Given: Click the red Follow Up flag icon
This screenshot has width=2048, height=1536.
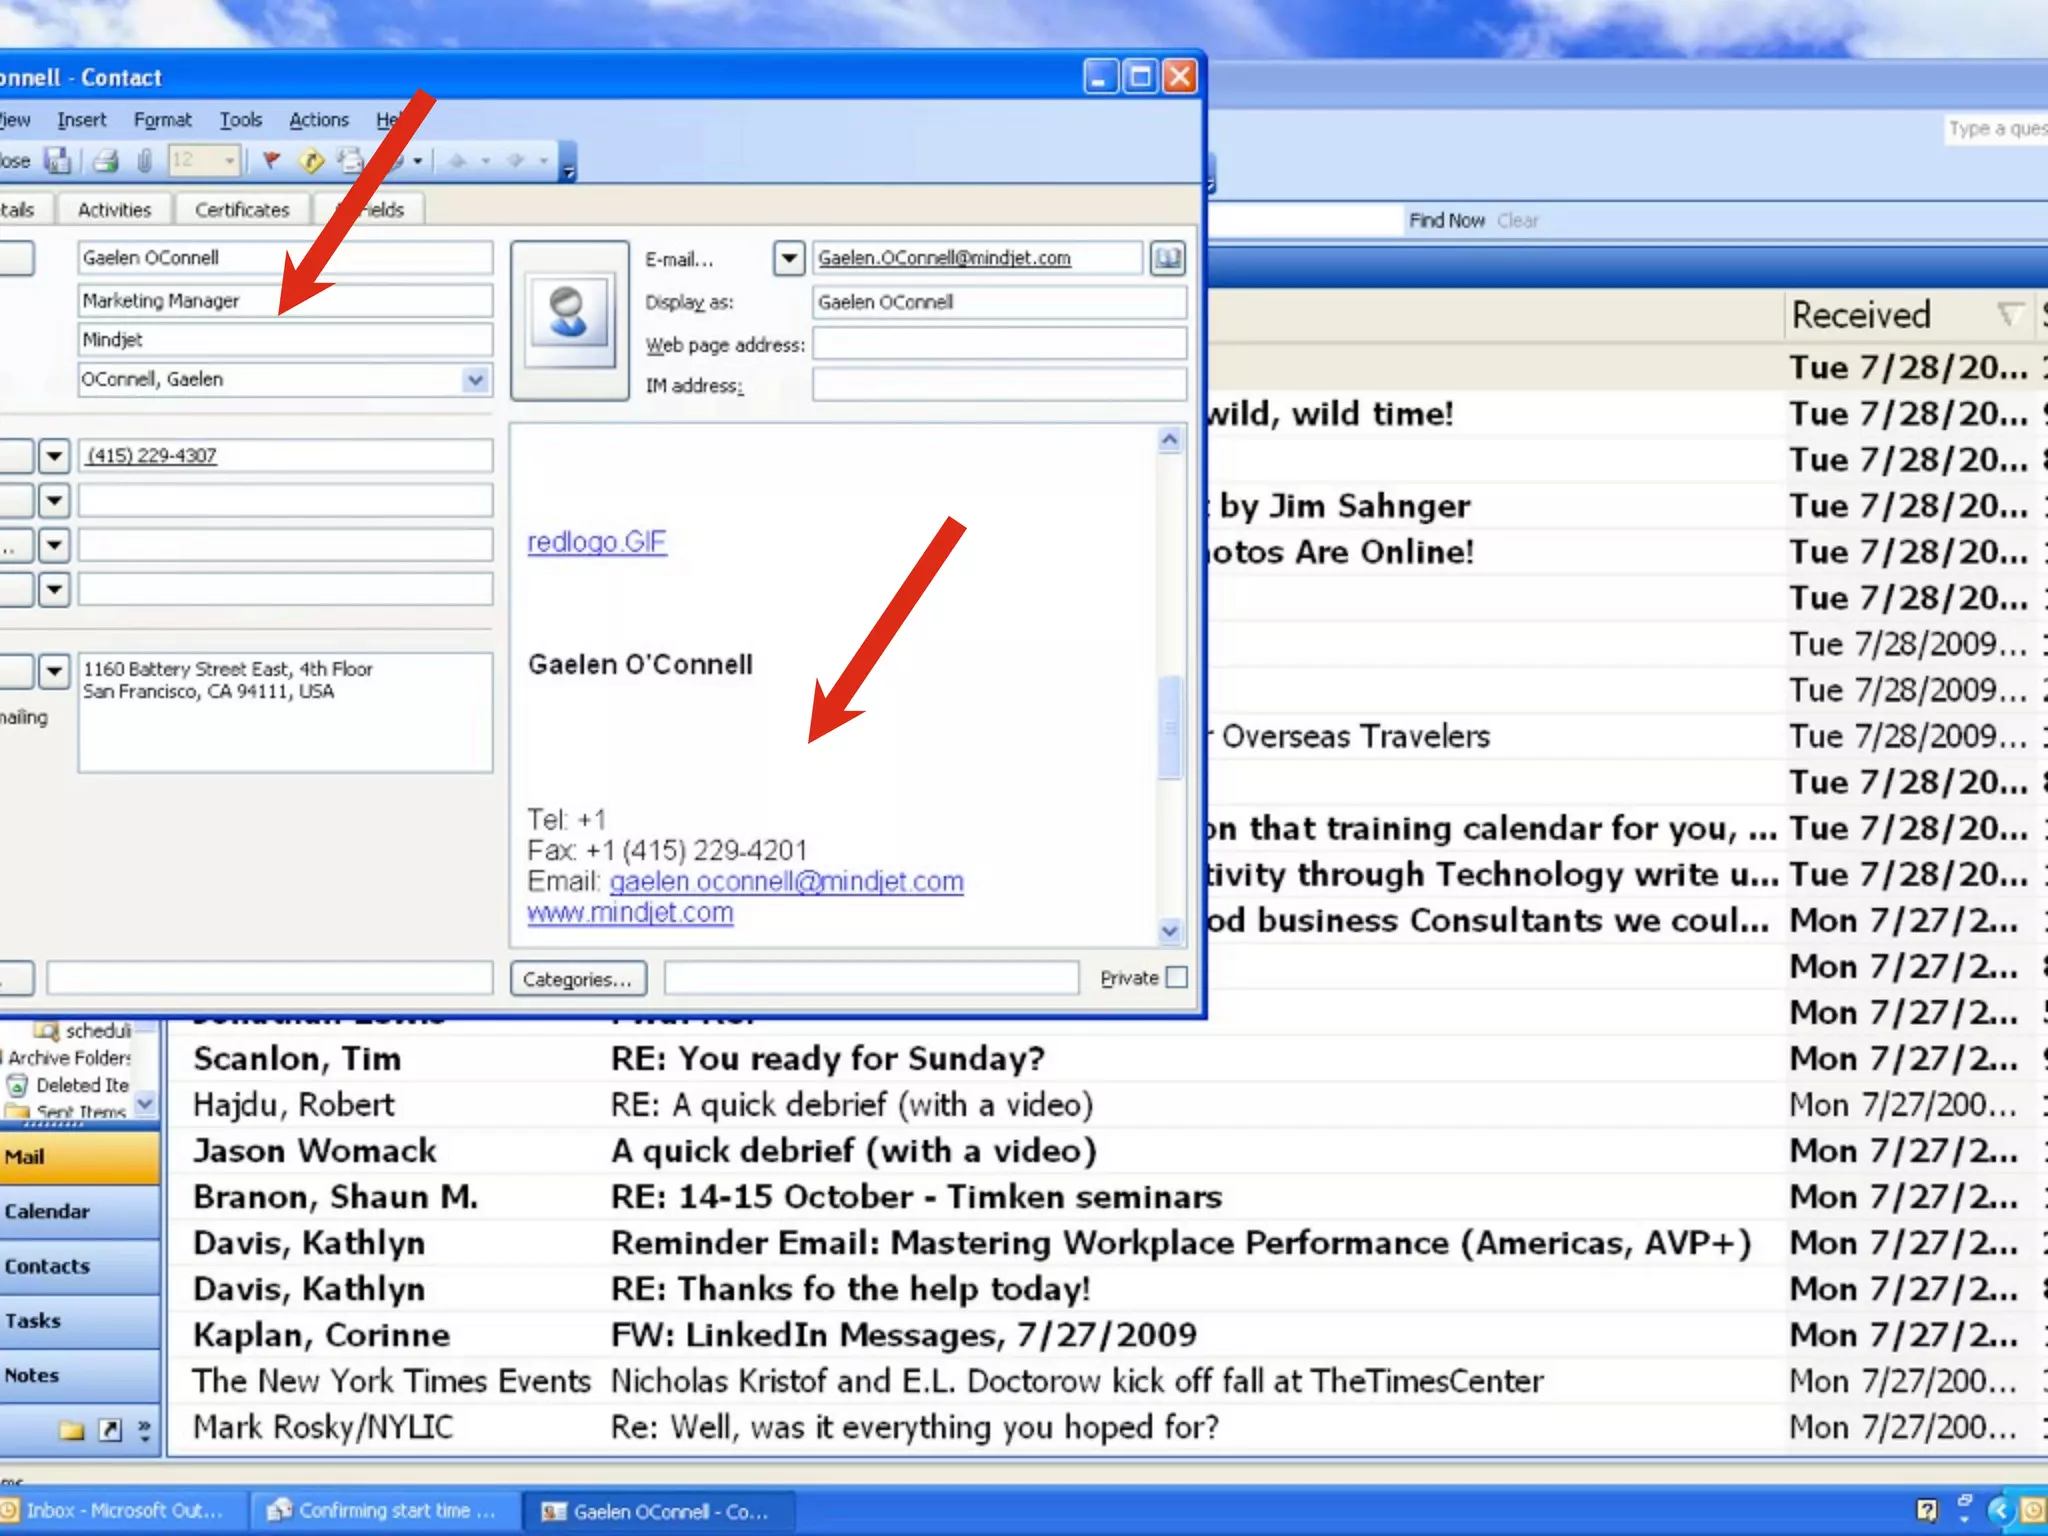Looking at the screenshot, I should (270, 160).
